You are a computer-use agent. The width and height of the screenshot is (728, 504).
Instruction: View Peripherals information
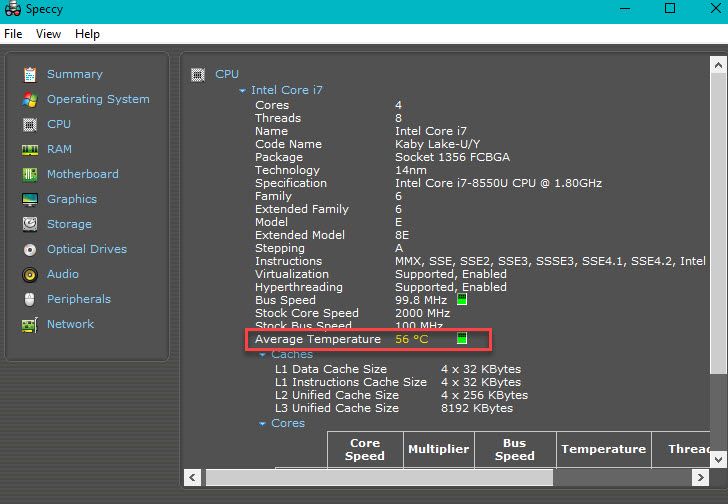click(x=79, y=299)
